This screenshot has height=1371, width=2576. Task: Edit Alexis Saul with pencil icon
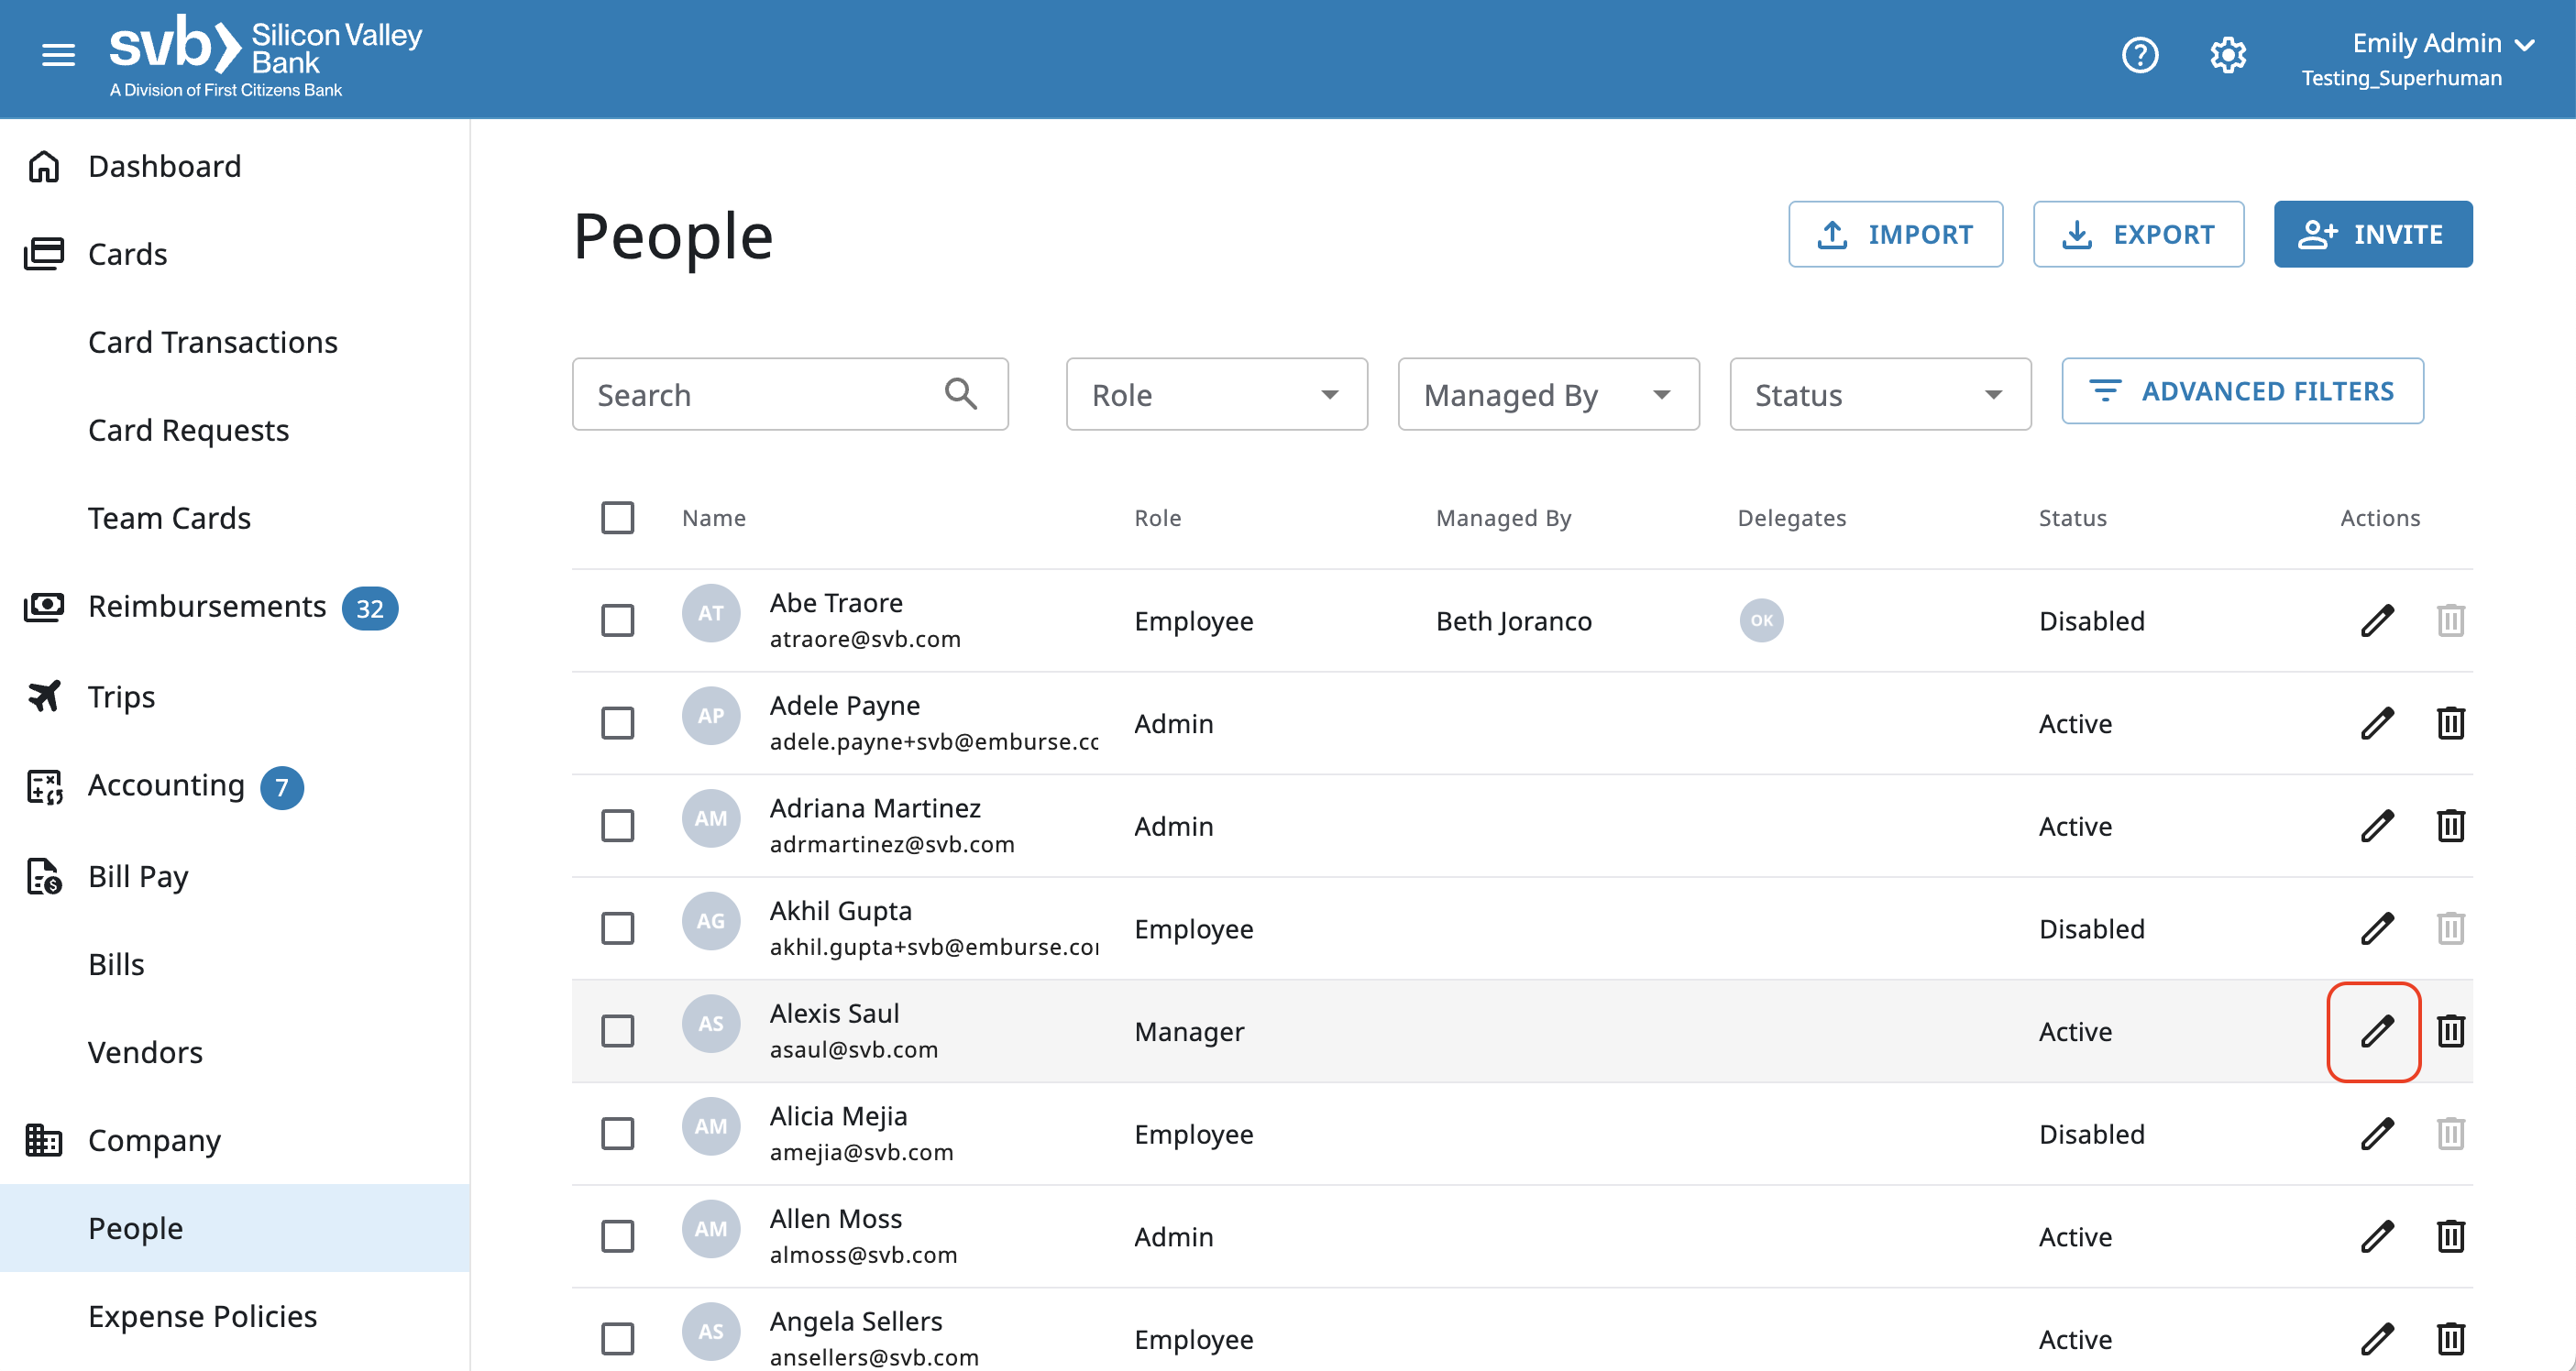pyautogui.click(x=2376, y=1031)
